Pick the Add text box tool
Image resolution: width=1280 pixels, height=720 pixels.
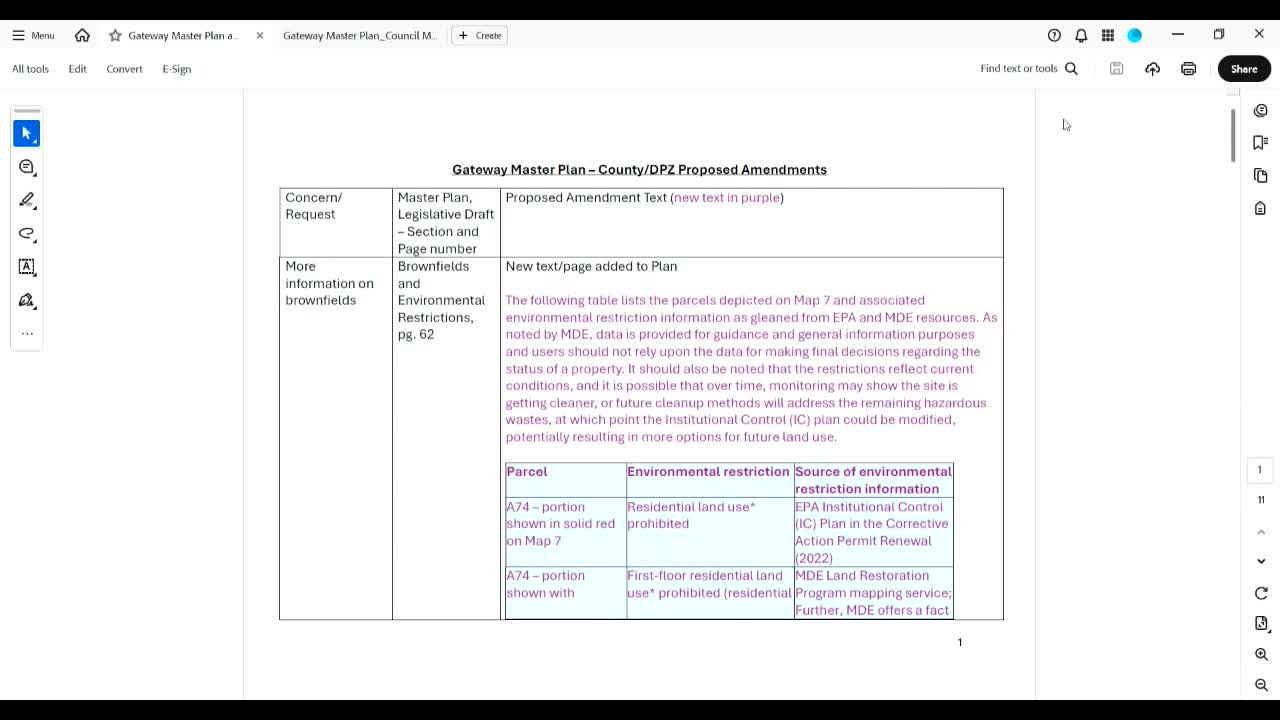pos(27,267)
